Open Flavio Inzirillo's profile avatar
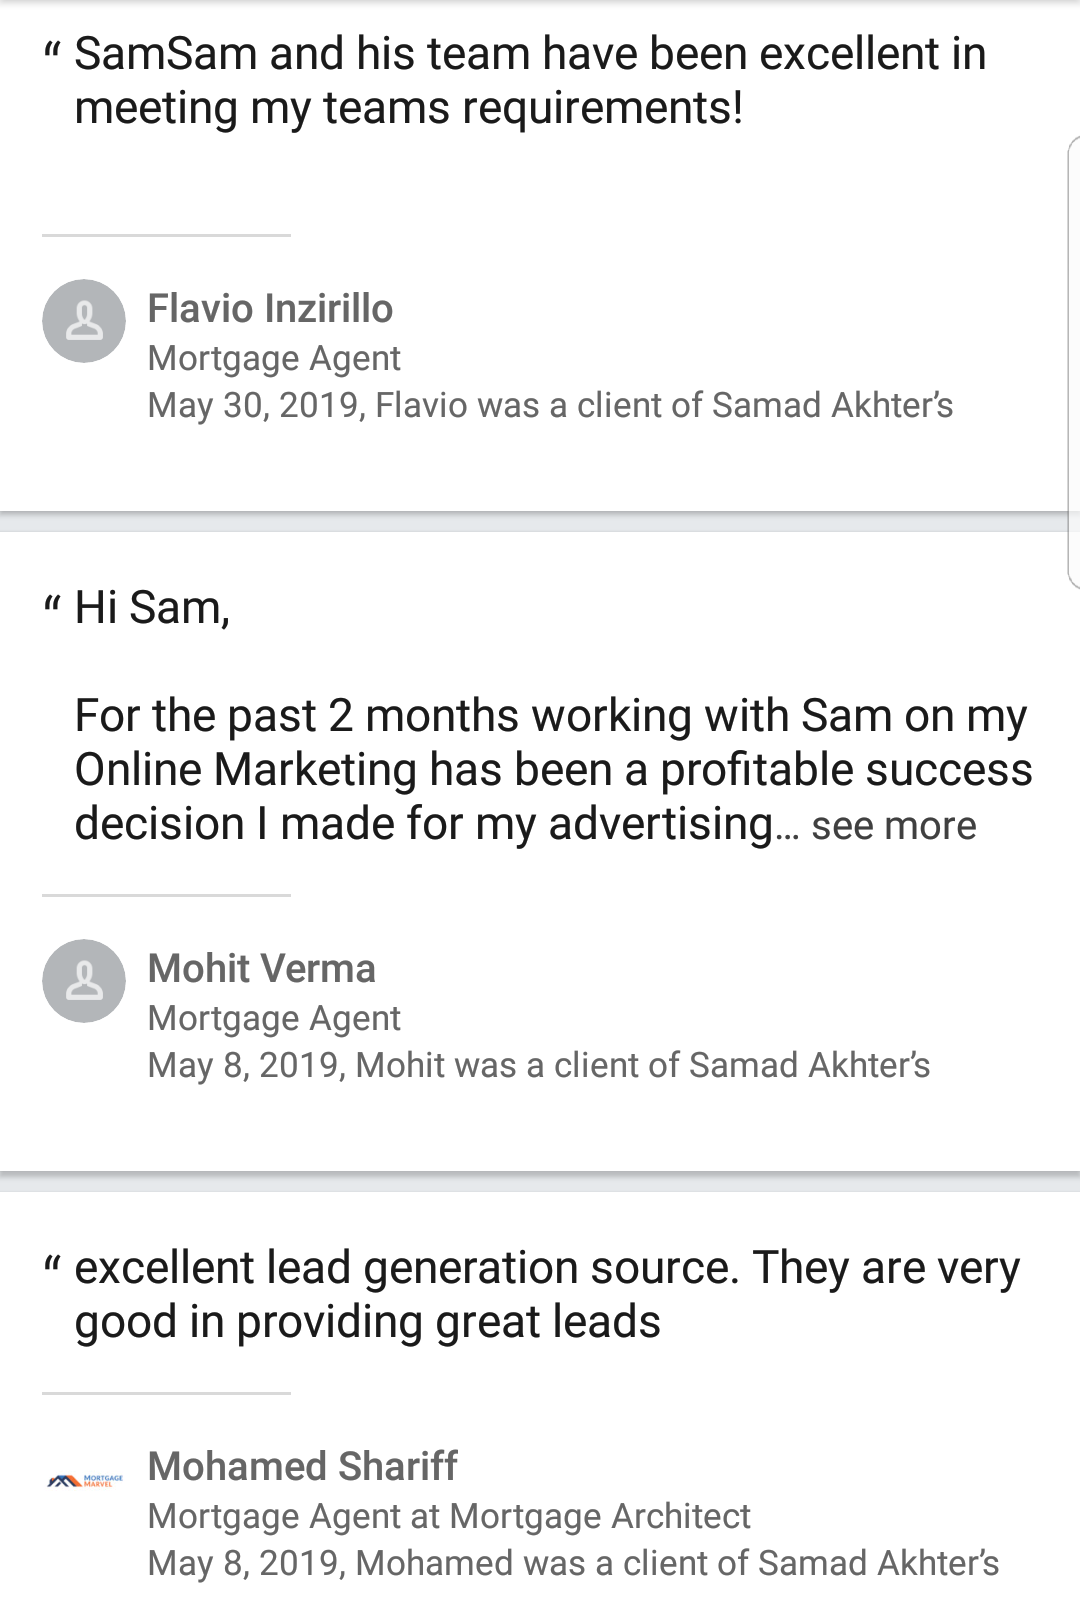 coord(84,321)
